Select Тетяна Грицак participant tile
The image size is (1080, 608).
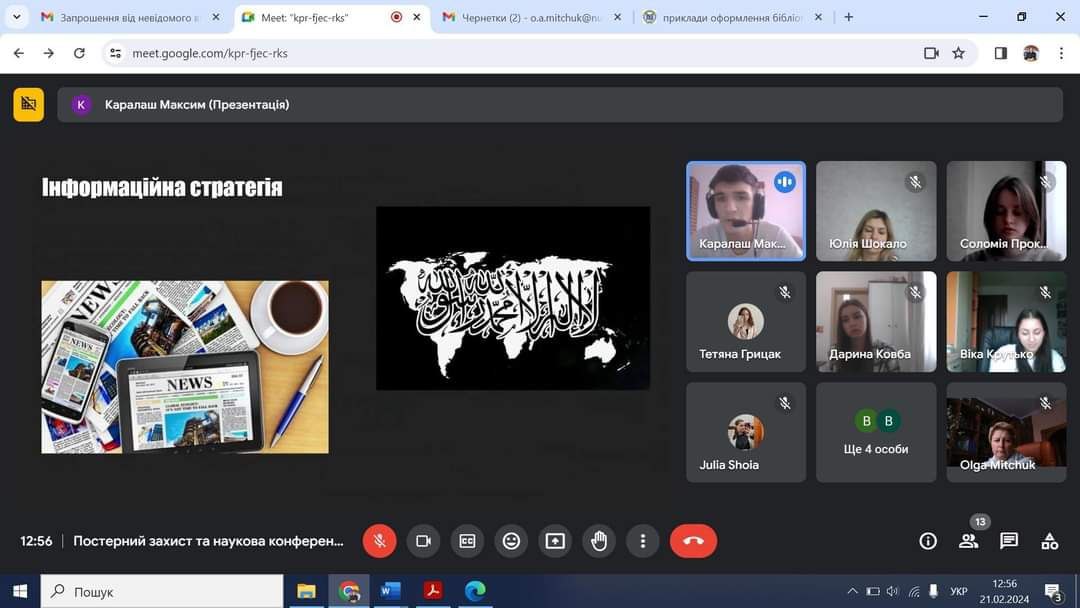pos(746,322)
